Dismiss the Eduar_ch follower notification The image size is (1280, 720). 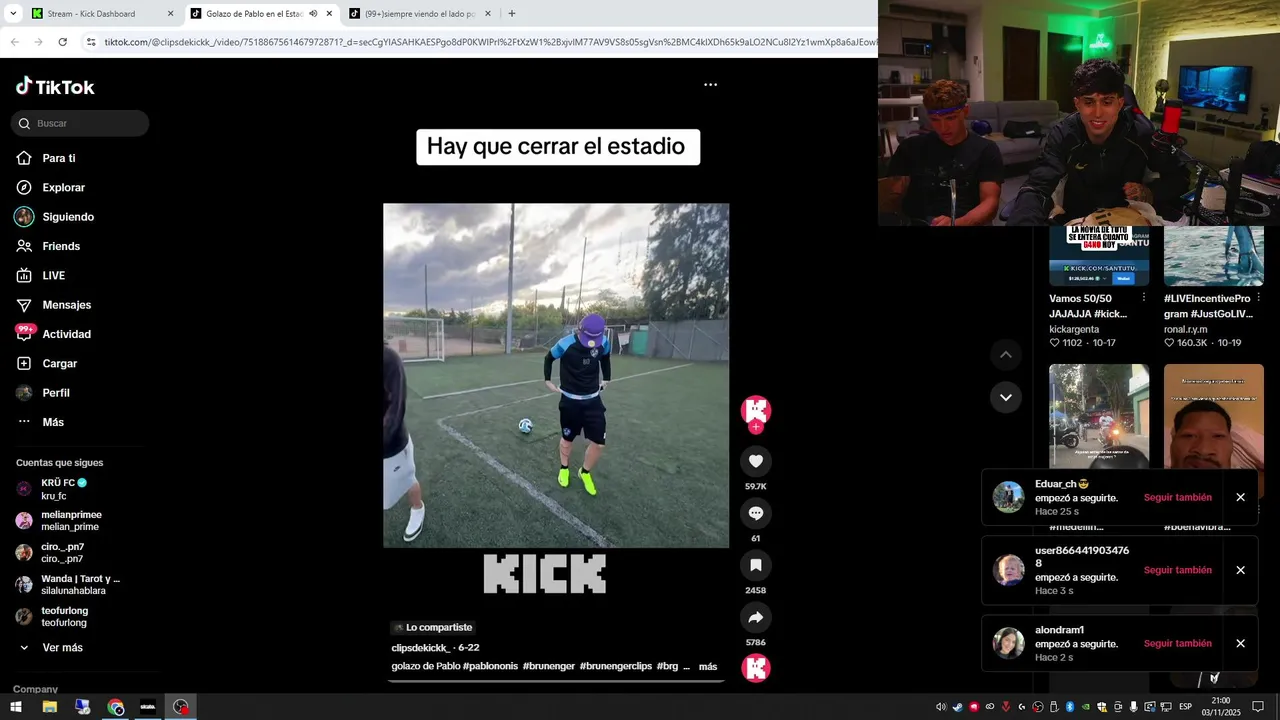tap(1240, 497)
